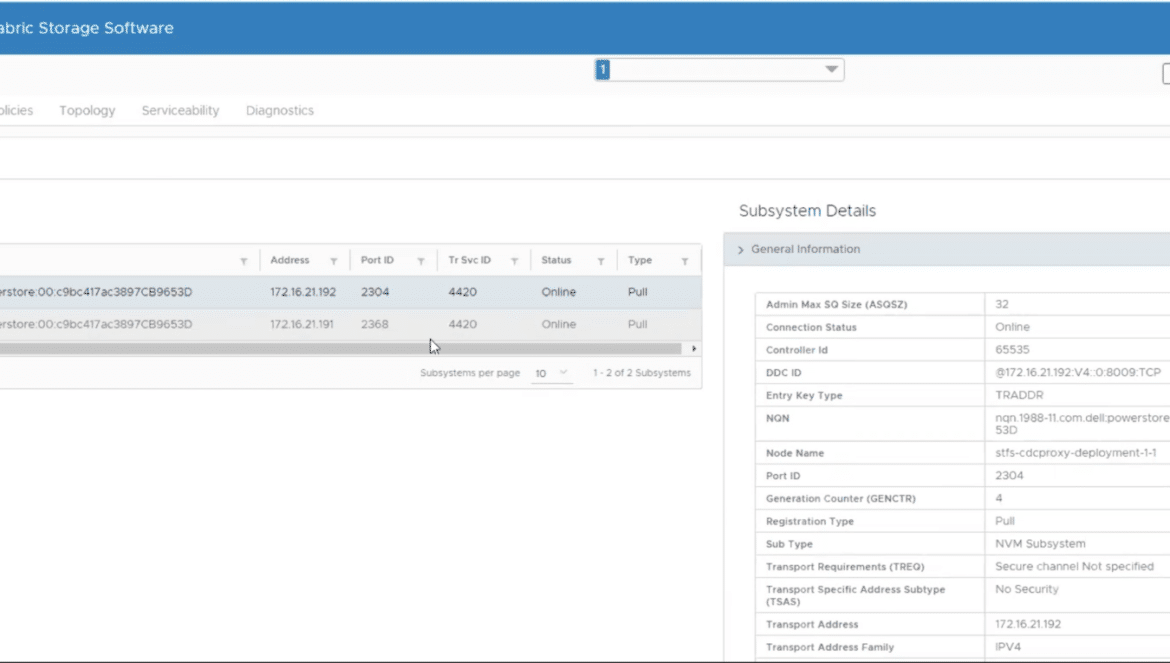Image resolution: width=1170 pixels, height=663 pixels.
Task: Click the Subsystem Details heading
Action: pyautogui.click(x=807, y=211)
